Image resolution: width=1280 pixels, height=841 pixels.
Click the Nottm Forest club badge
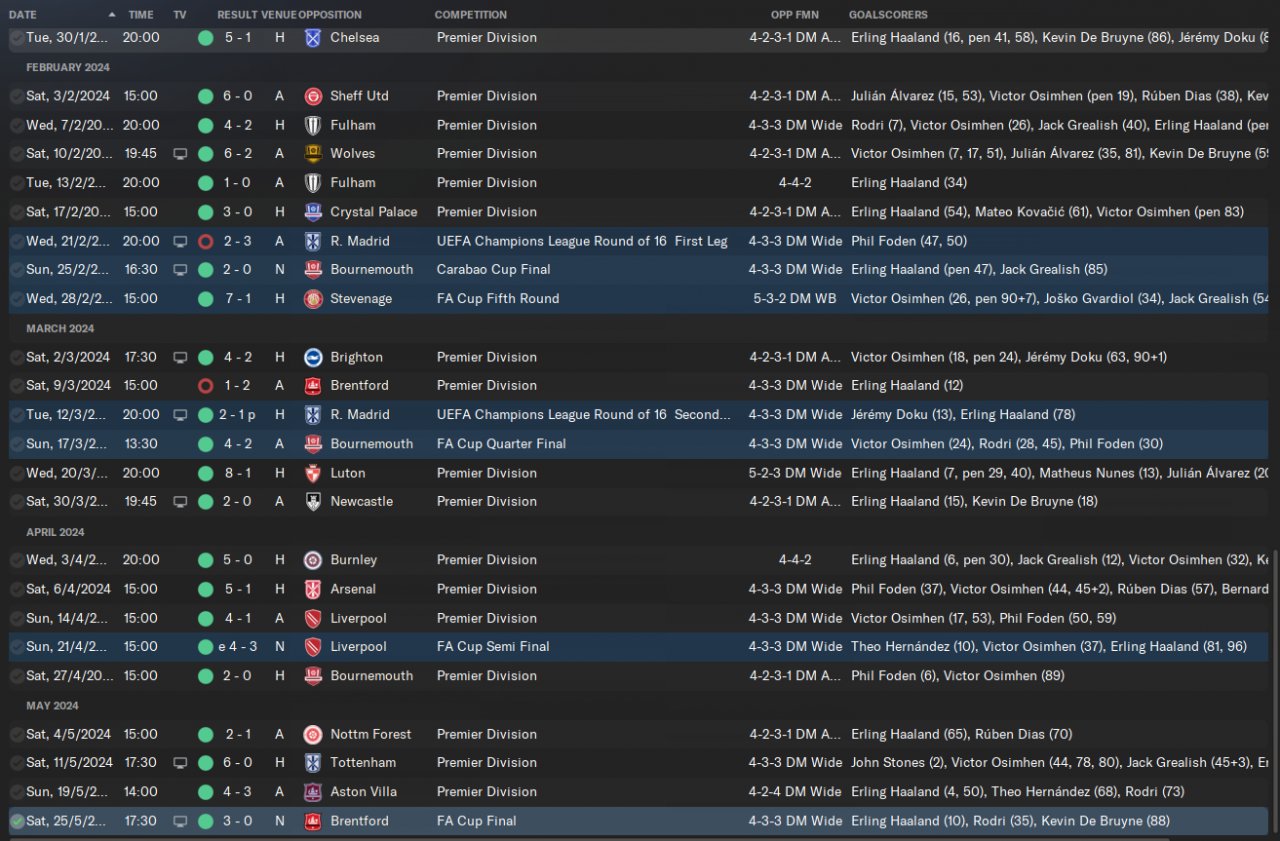313,734
